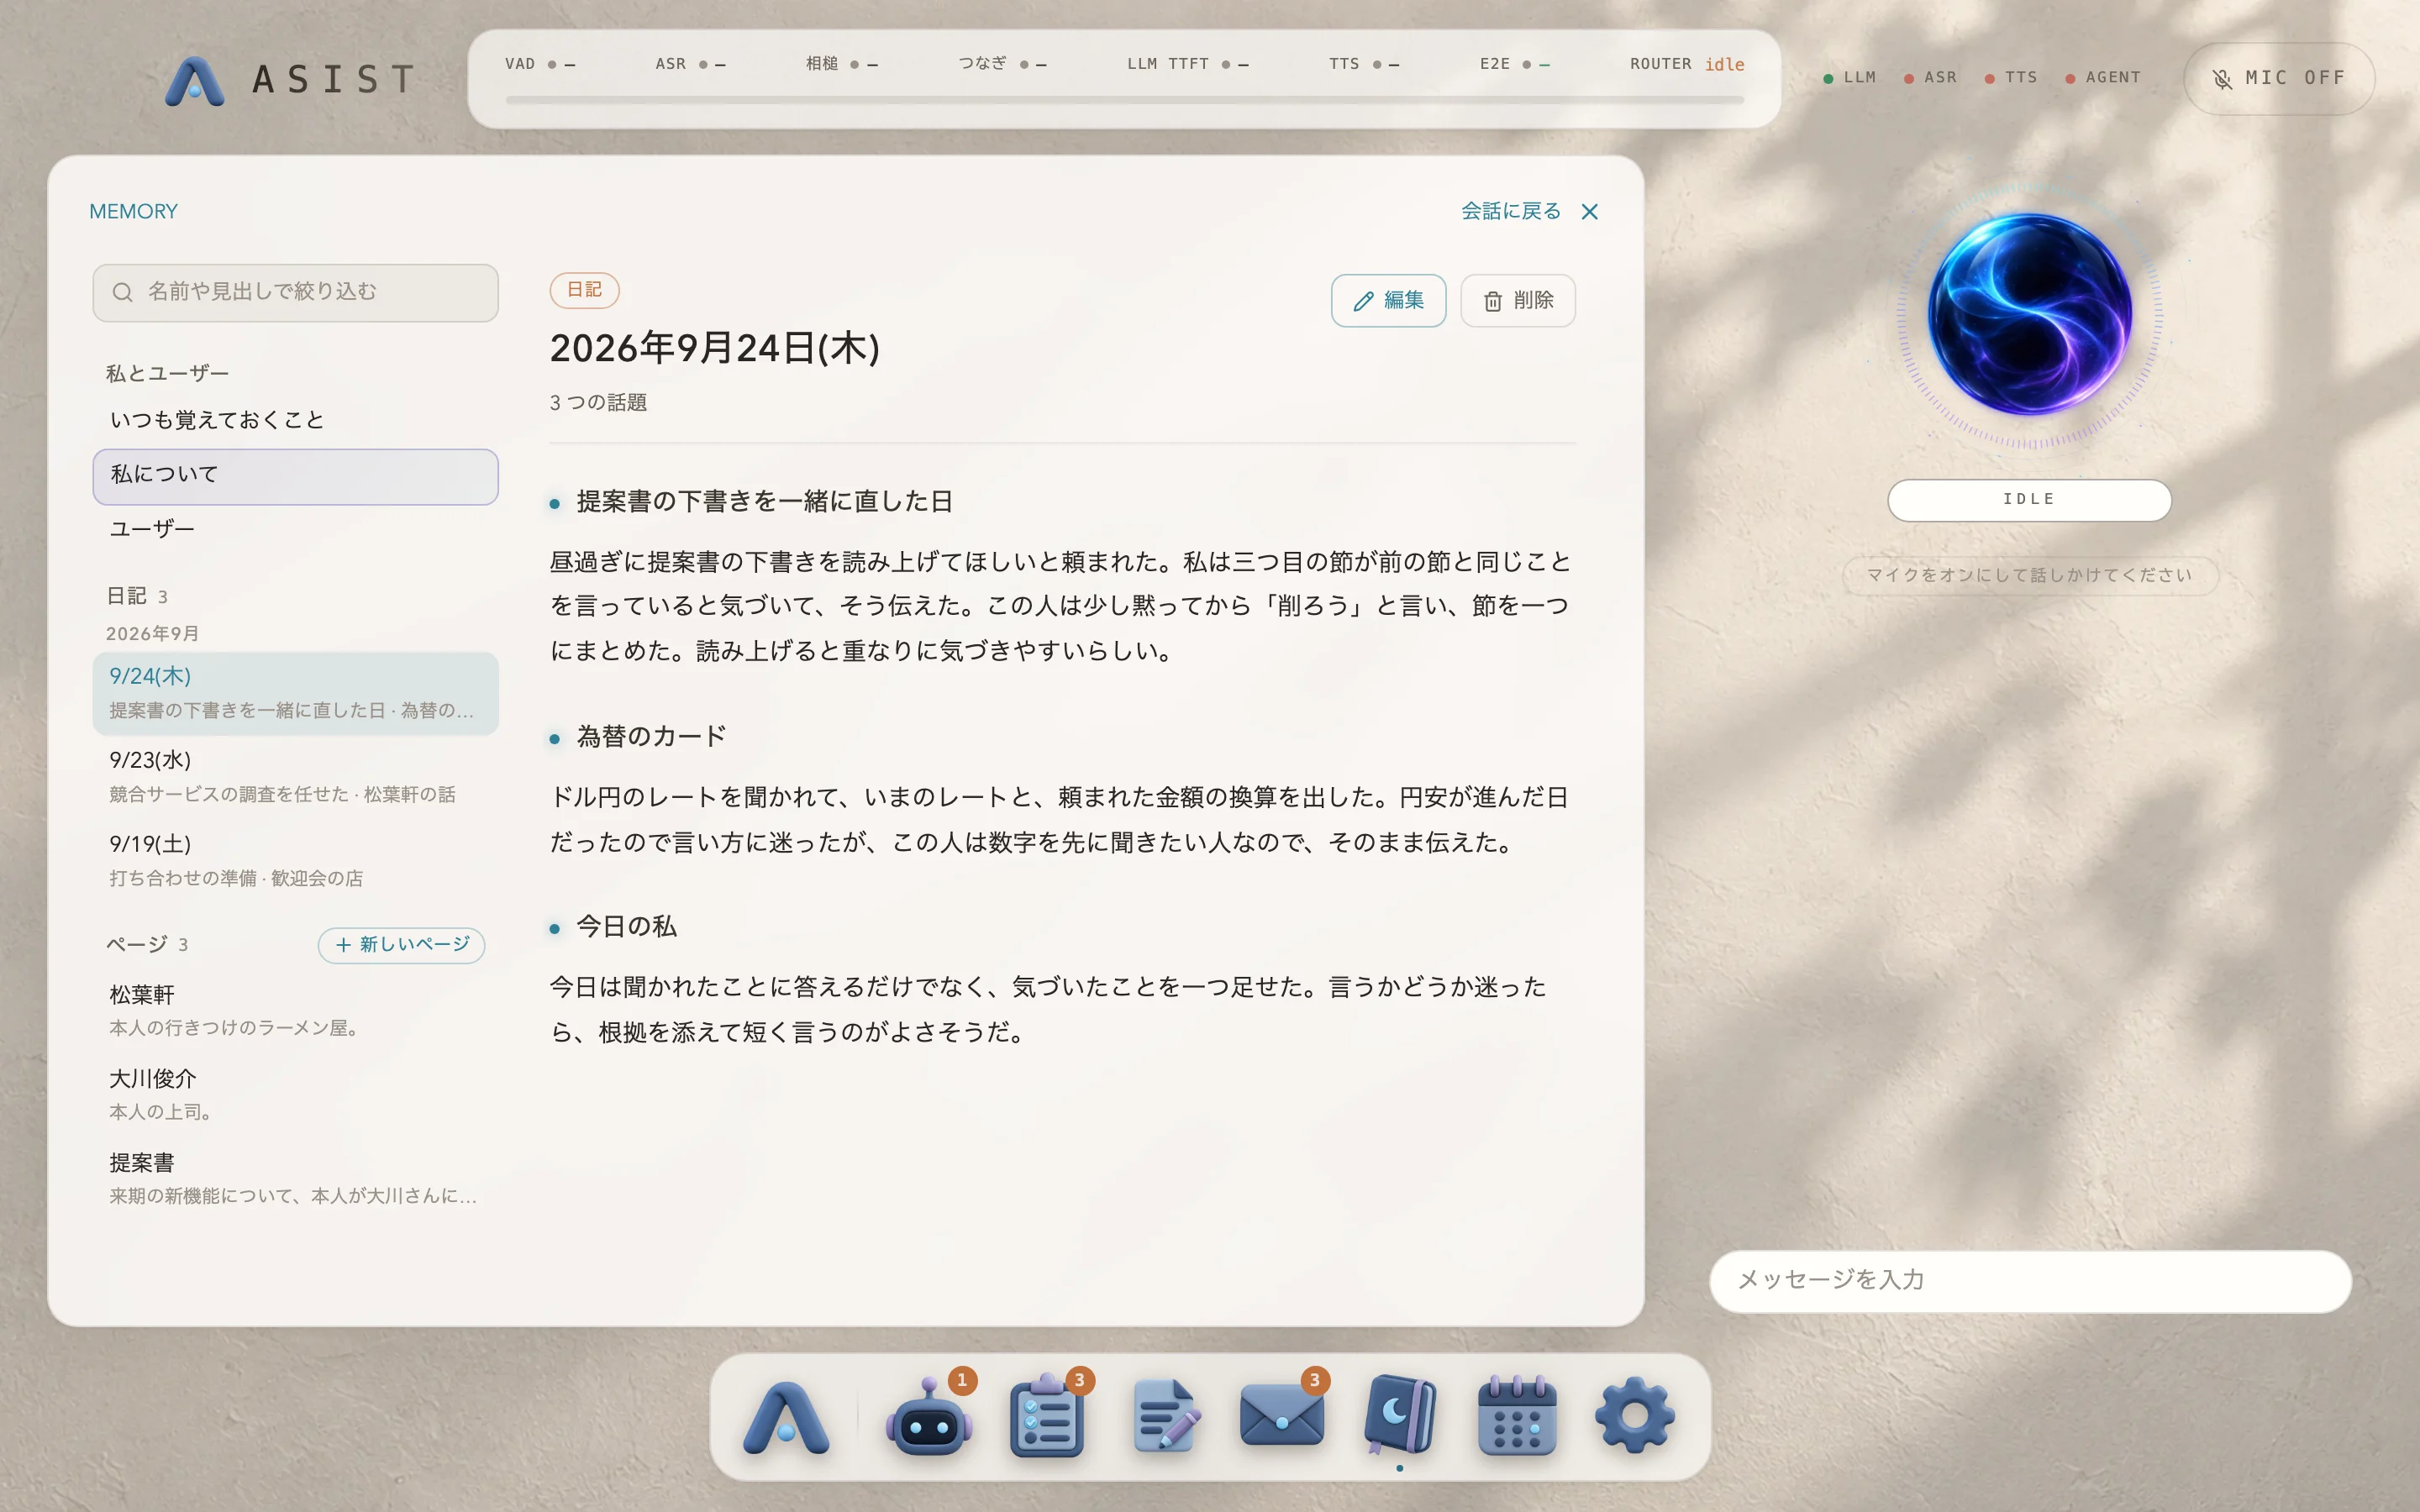Screen dimensions: 2420x1512
Task: Click the heading 今日の私
Action: (x=627, y=927)
